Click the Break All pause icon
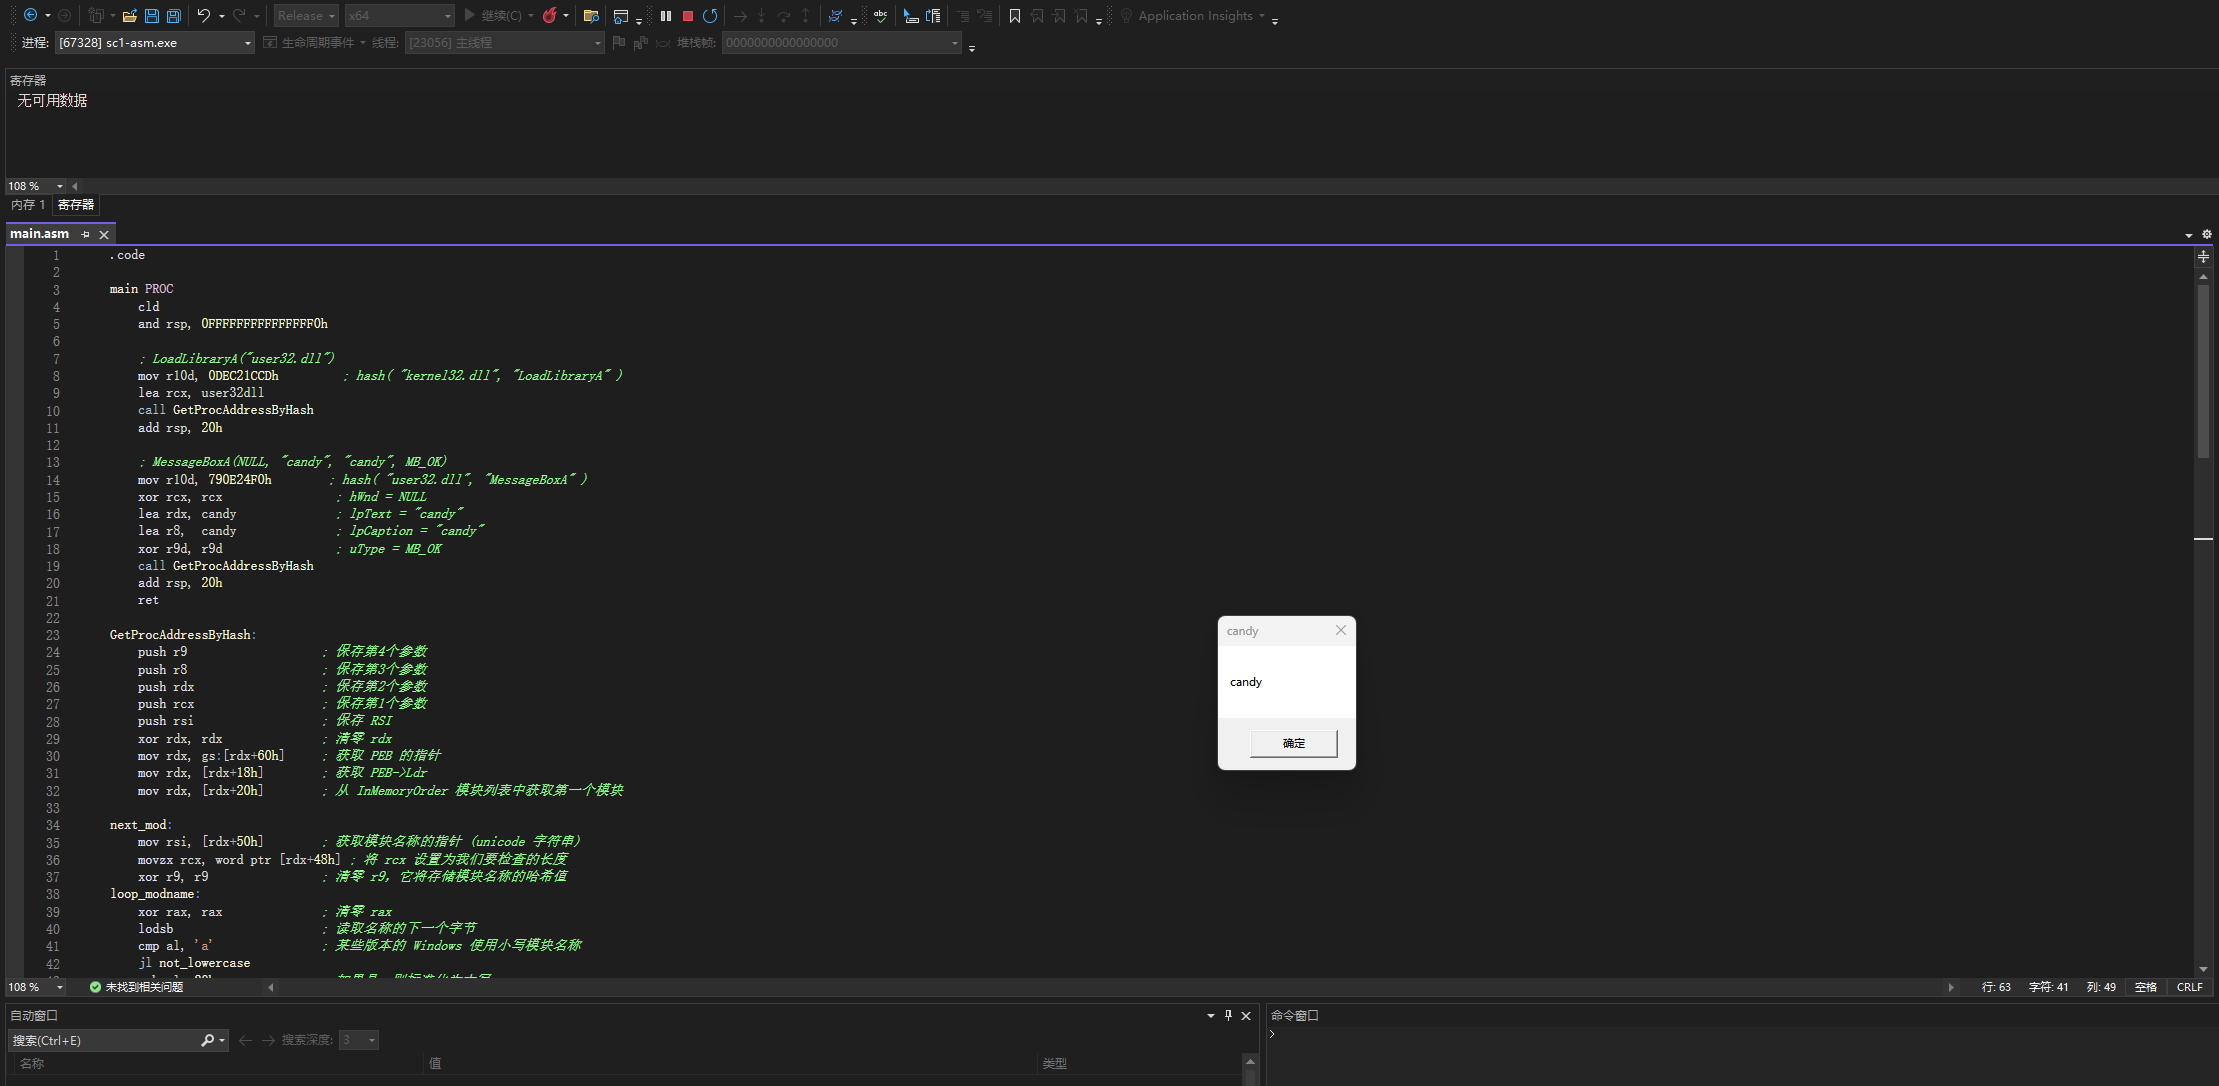Screen dimensions: 2219x1086 (x=666, y=16)
